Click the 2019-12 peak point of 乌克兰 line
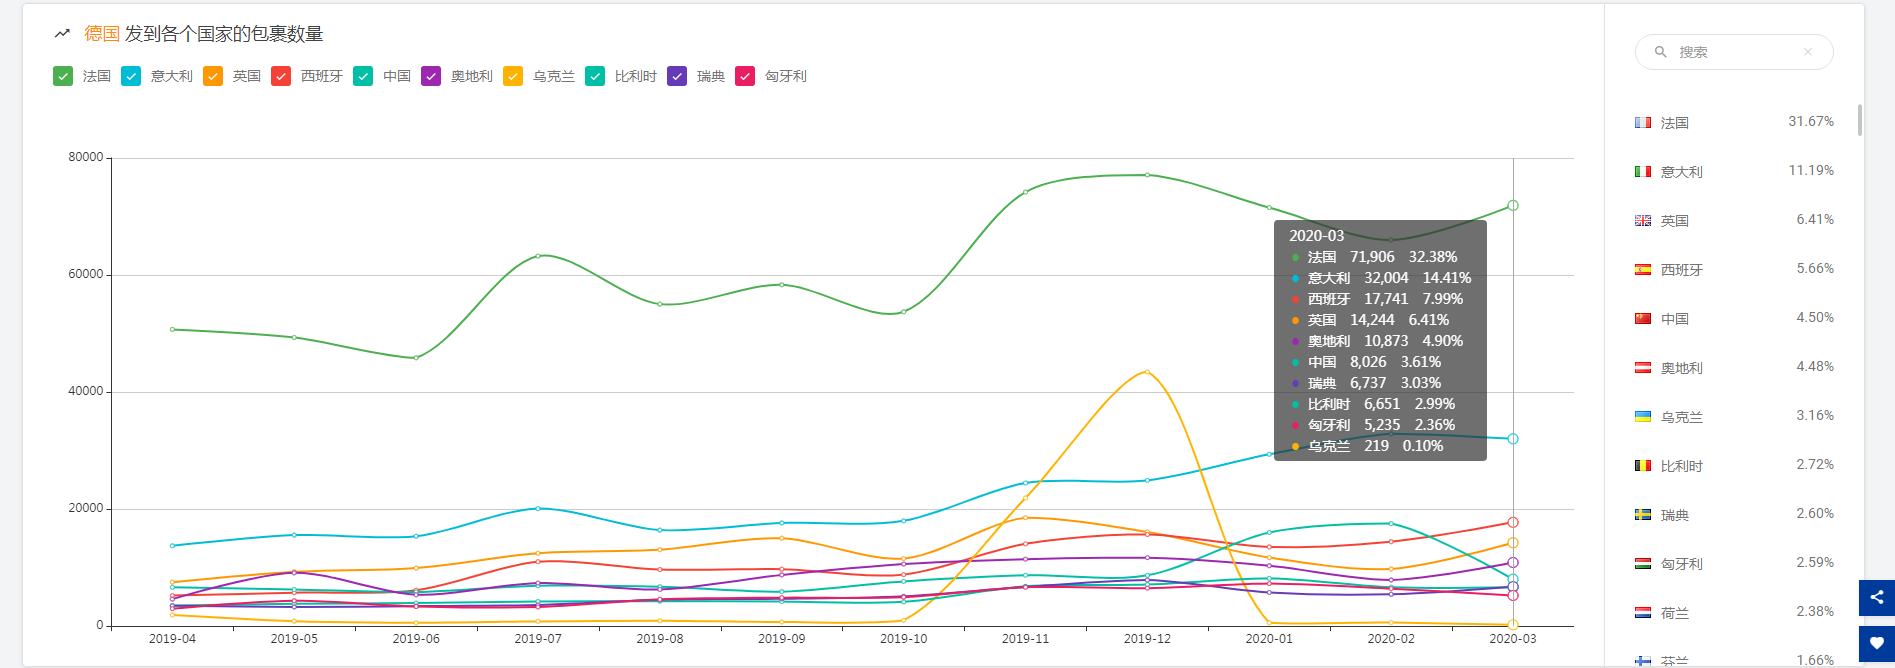1895x668 pixels. point(1147,371)
